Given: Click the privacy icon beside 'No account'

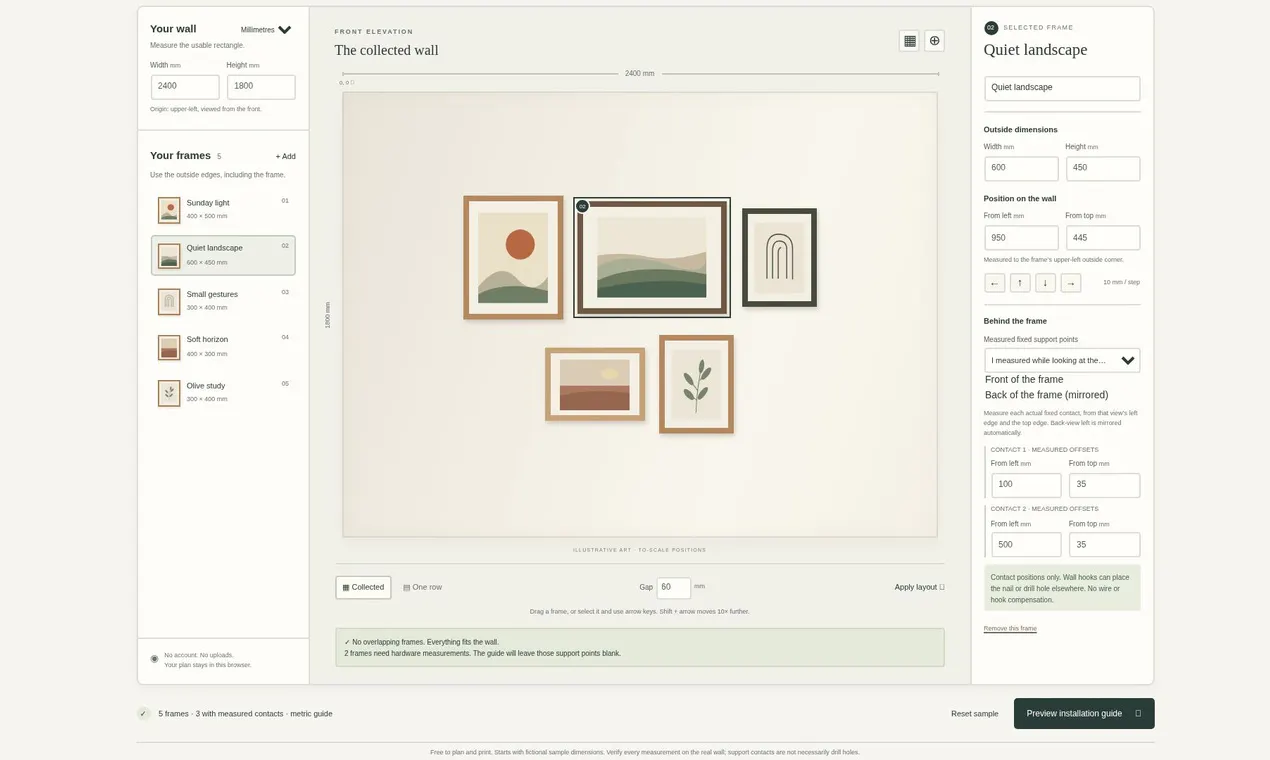Looking at the screenshot, I should click(154, 659).
